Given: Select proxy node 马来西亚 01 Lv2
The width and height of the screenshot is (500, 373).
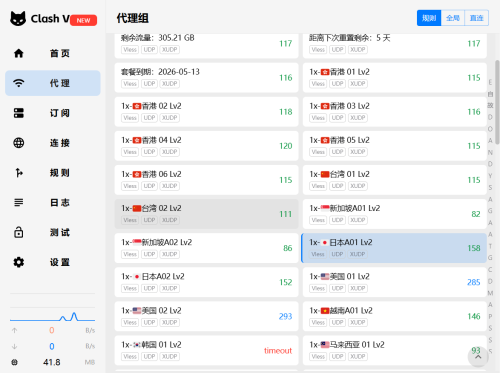Looking at the screenshot, I should (x=395, y=350).
